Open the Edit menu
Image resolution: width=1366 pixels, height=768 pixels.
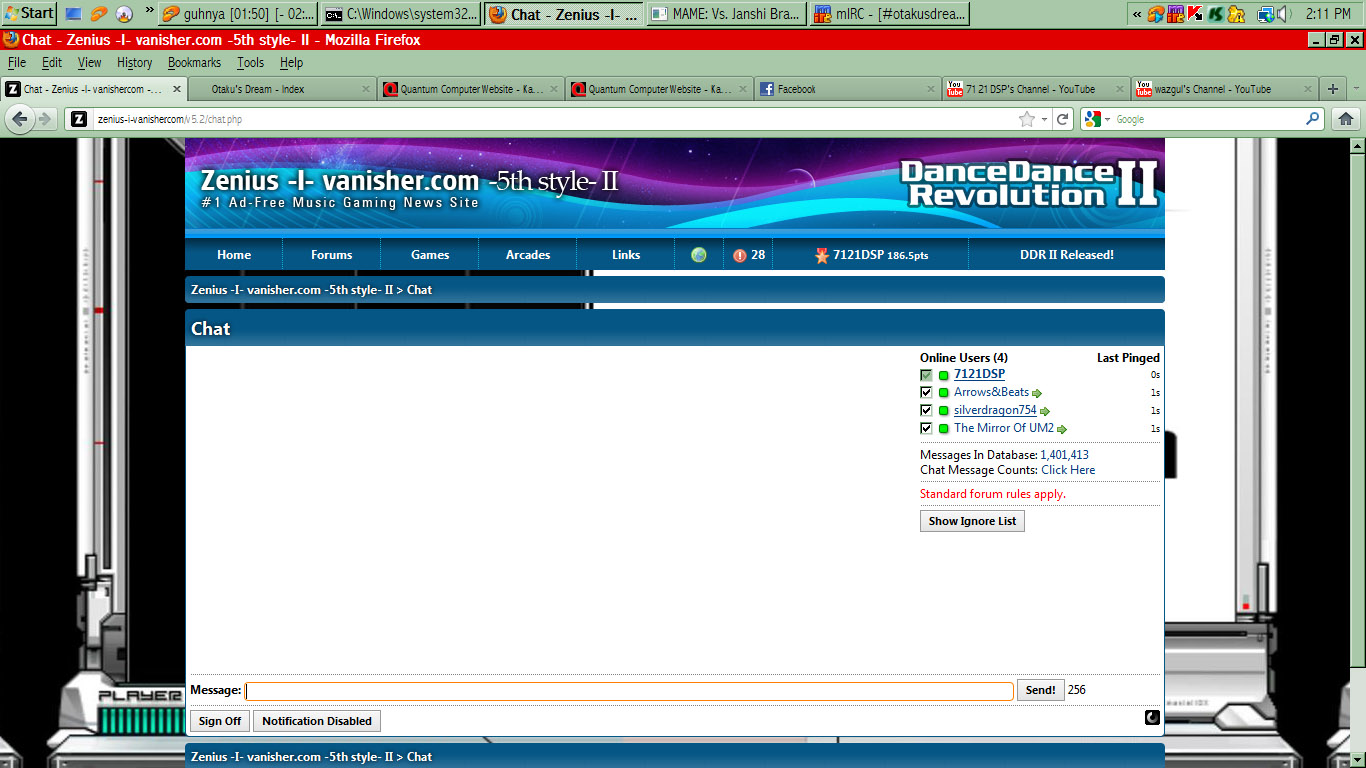(x=52, y=62)
